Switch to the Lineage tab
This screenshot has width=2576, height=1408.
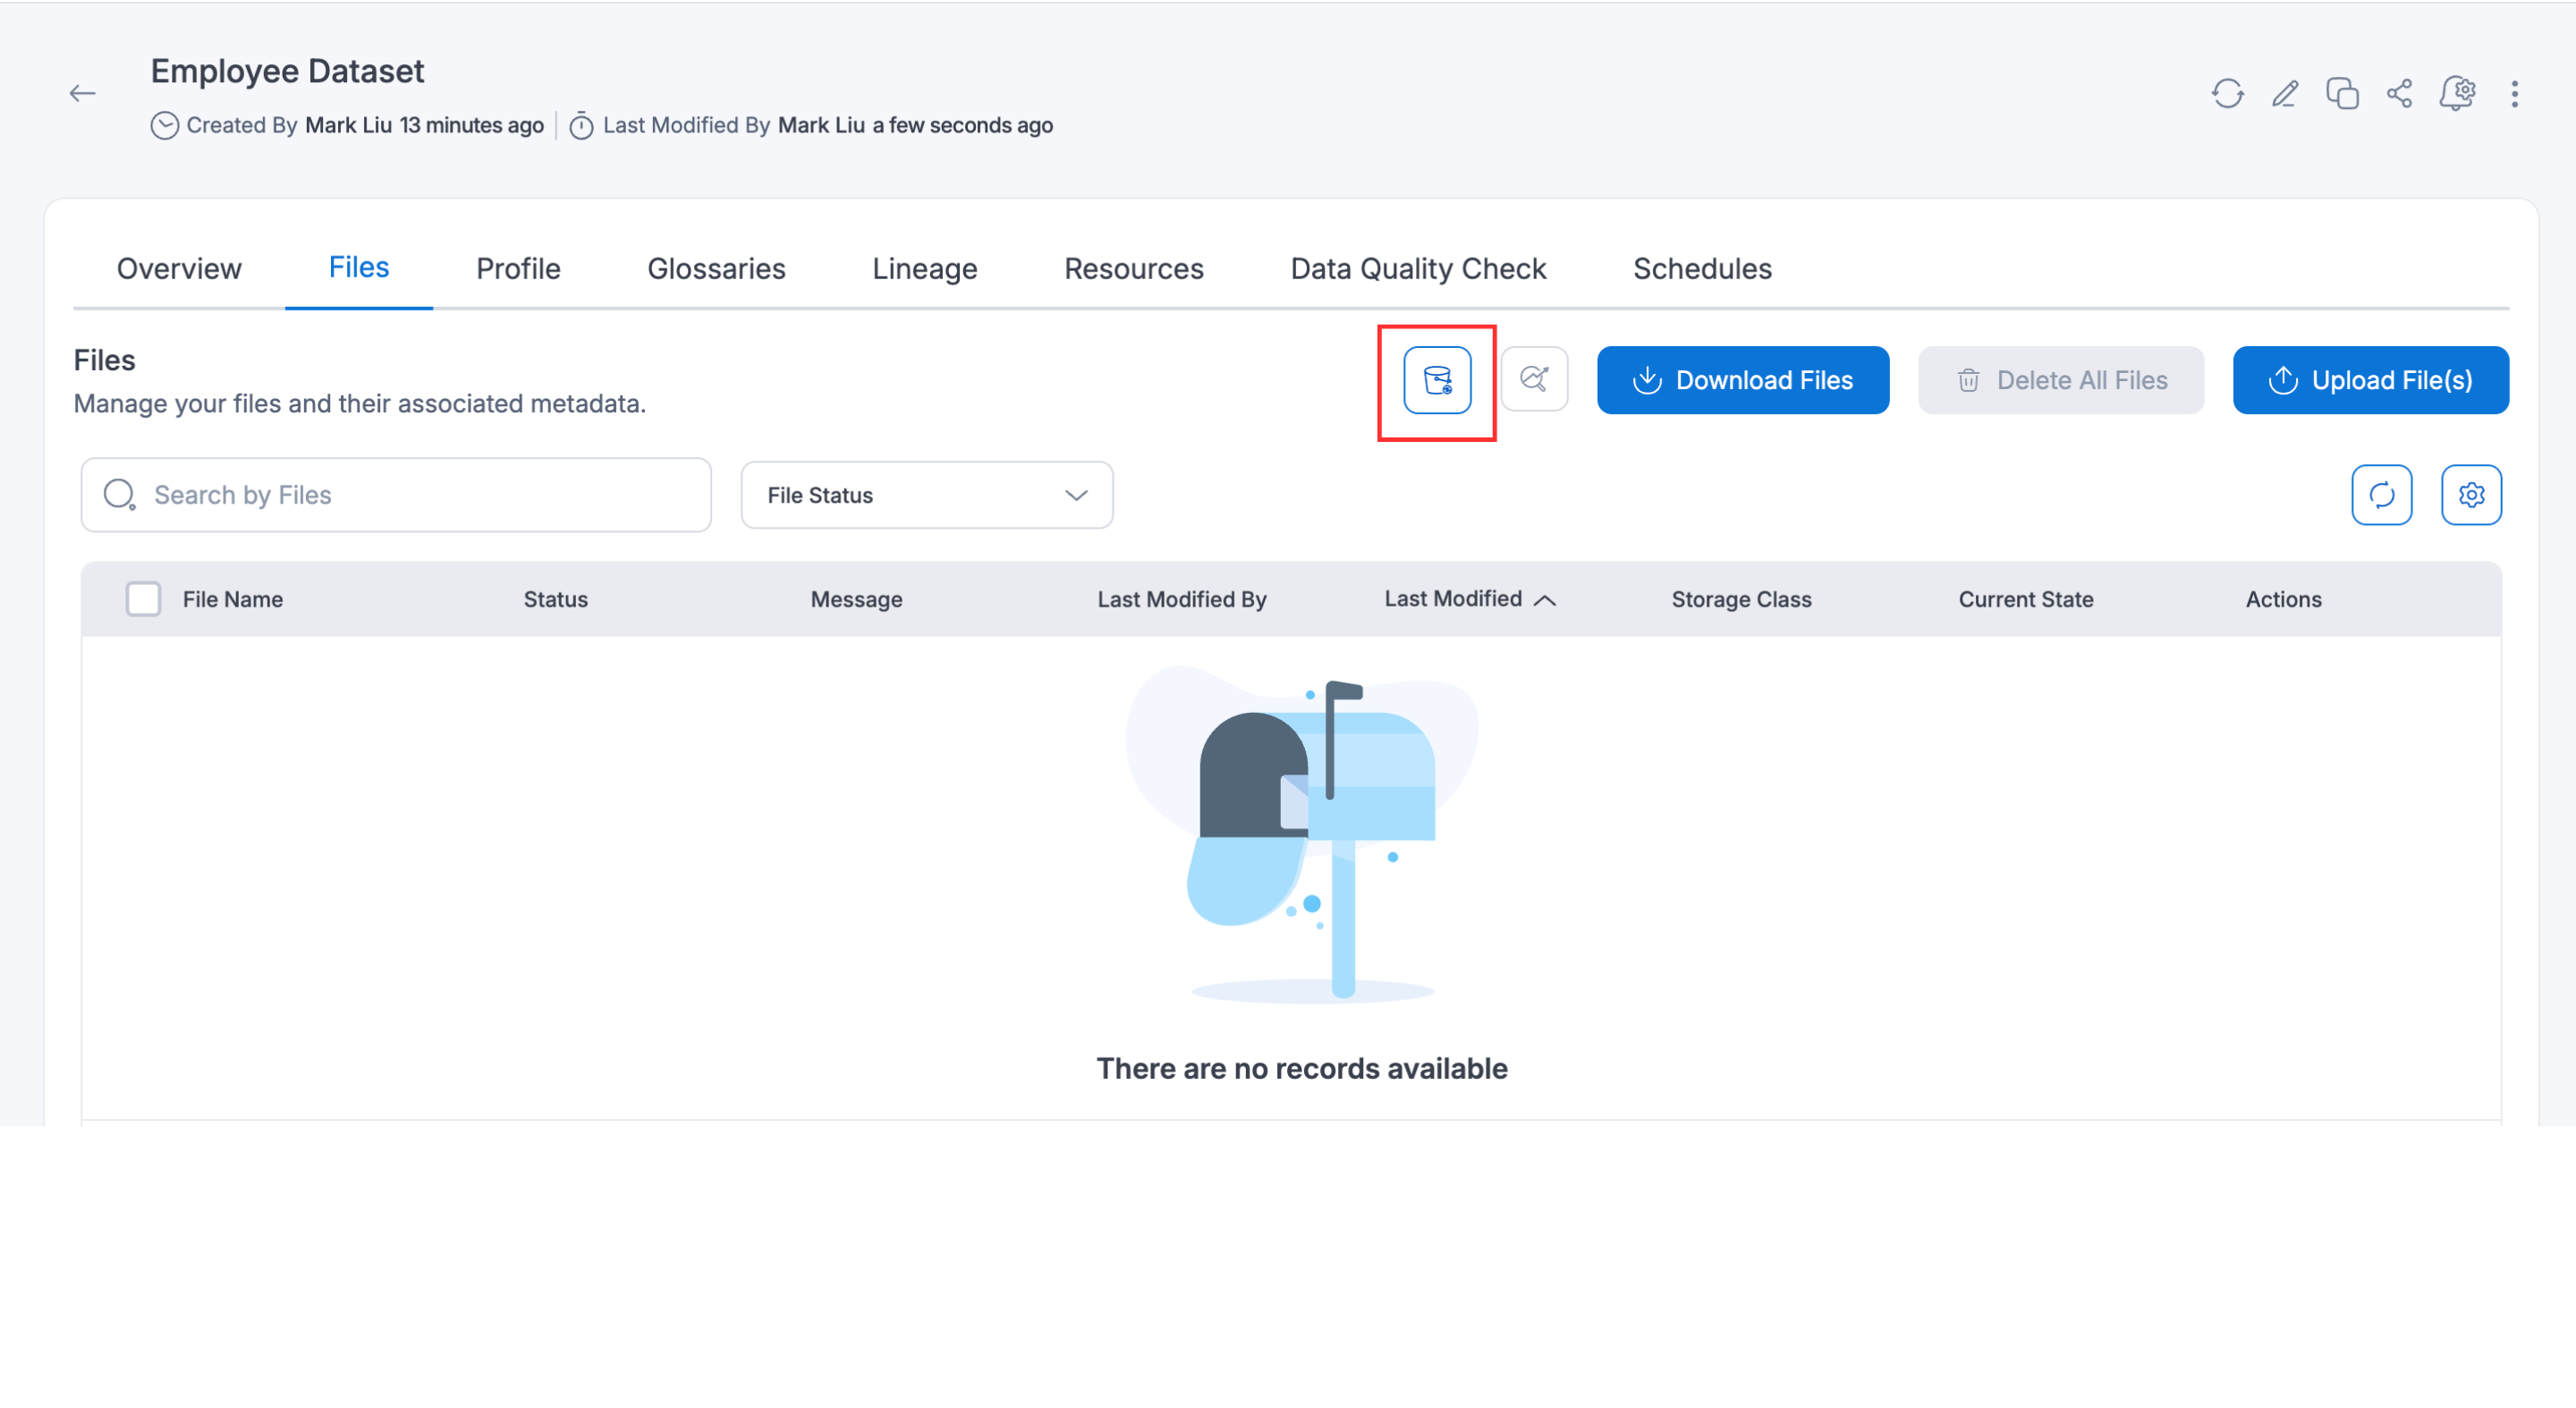point(924,268)
